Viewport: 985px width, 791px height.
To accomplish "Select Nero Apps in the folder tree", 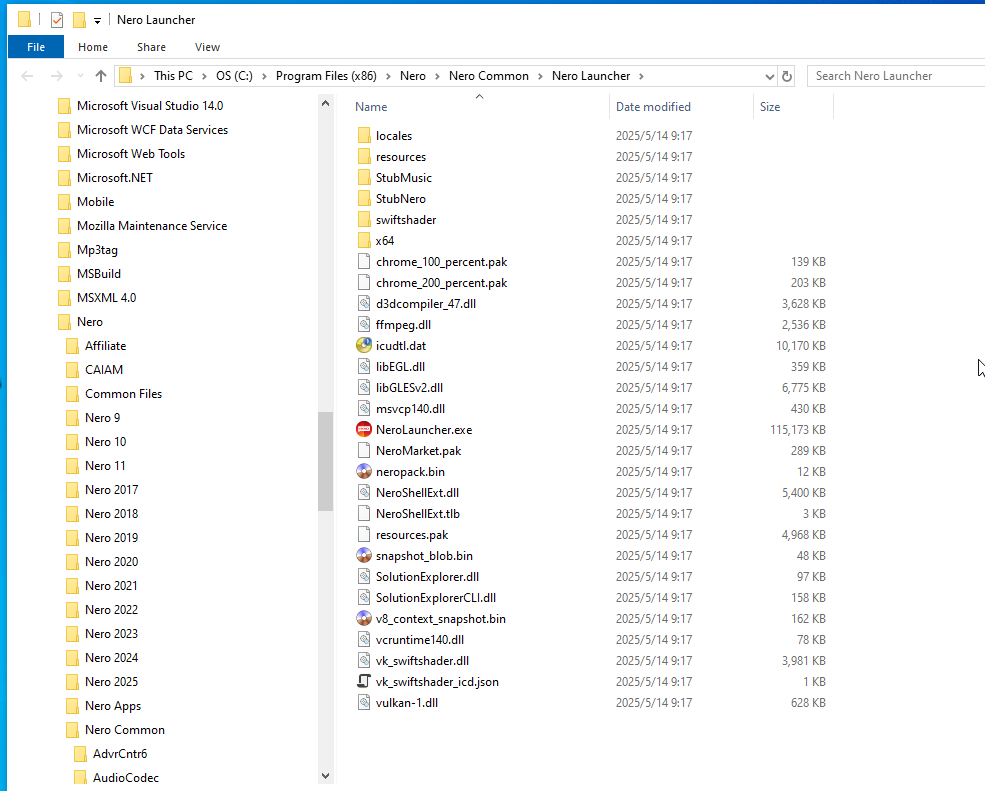I will [113, 706].
